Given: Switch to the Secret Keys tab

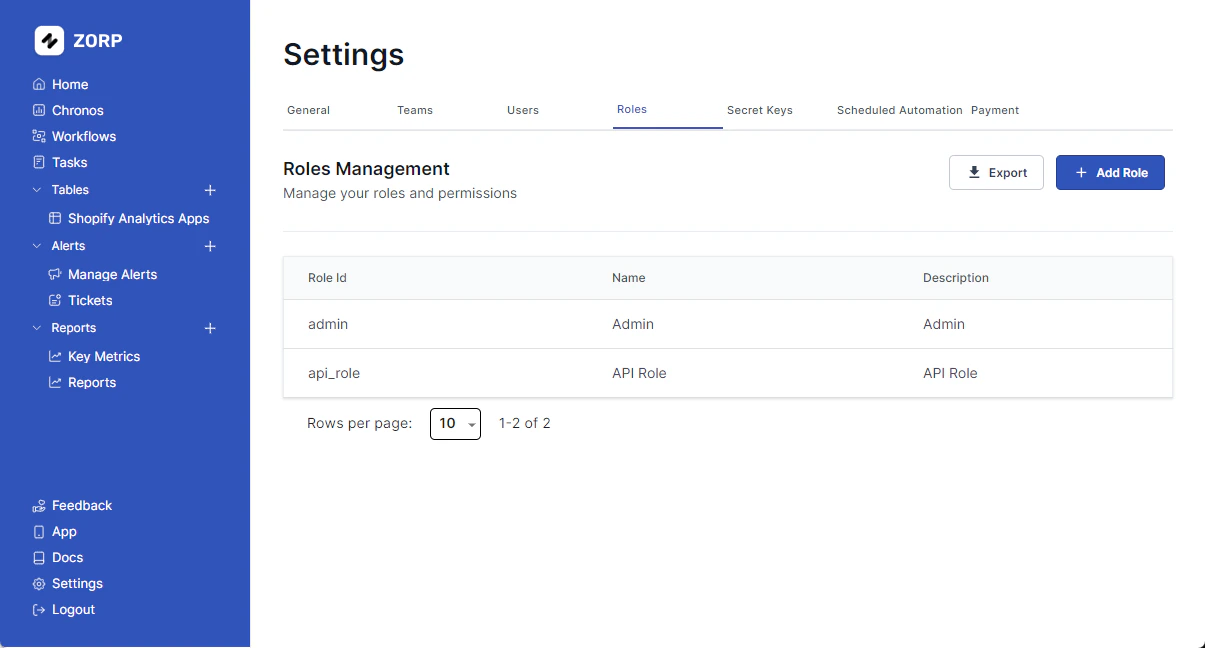Looking at the screenshot, I should pos(758,110).
